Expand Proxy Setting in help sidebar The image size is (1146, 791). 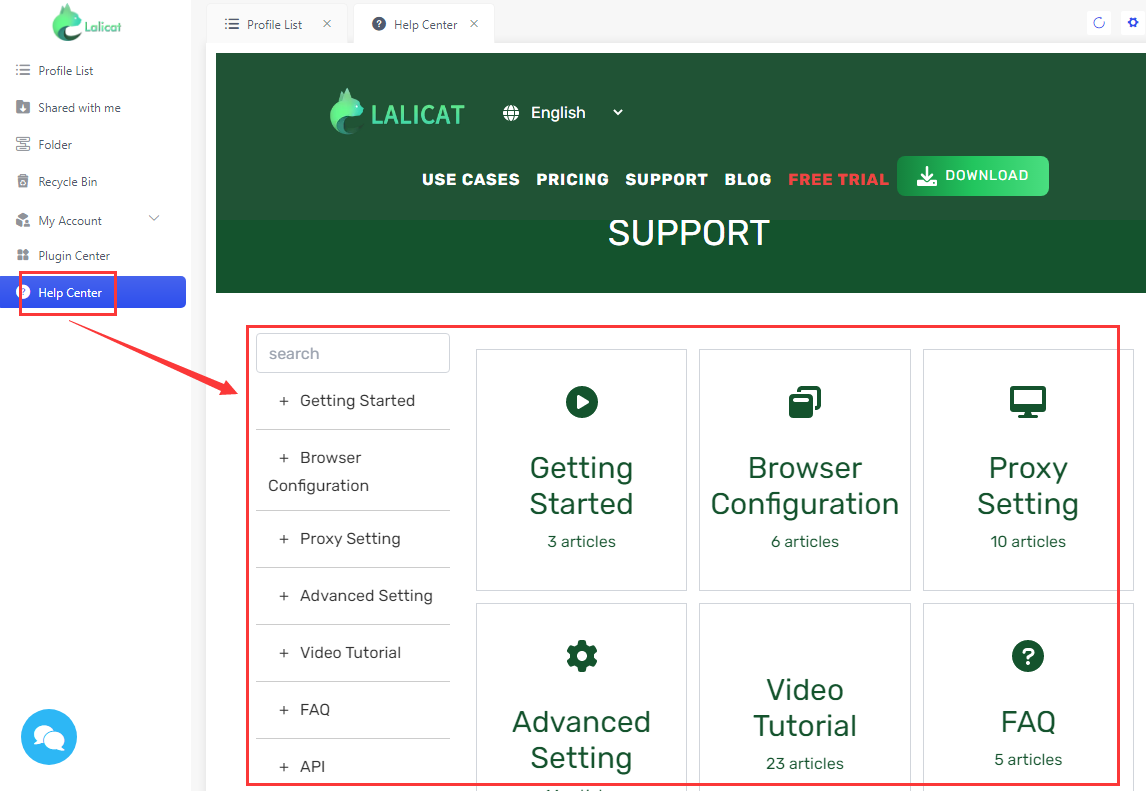click(284, 539)
